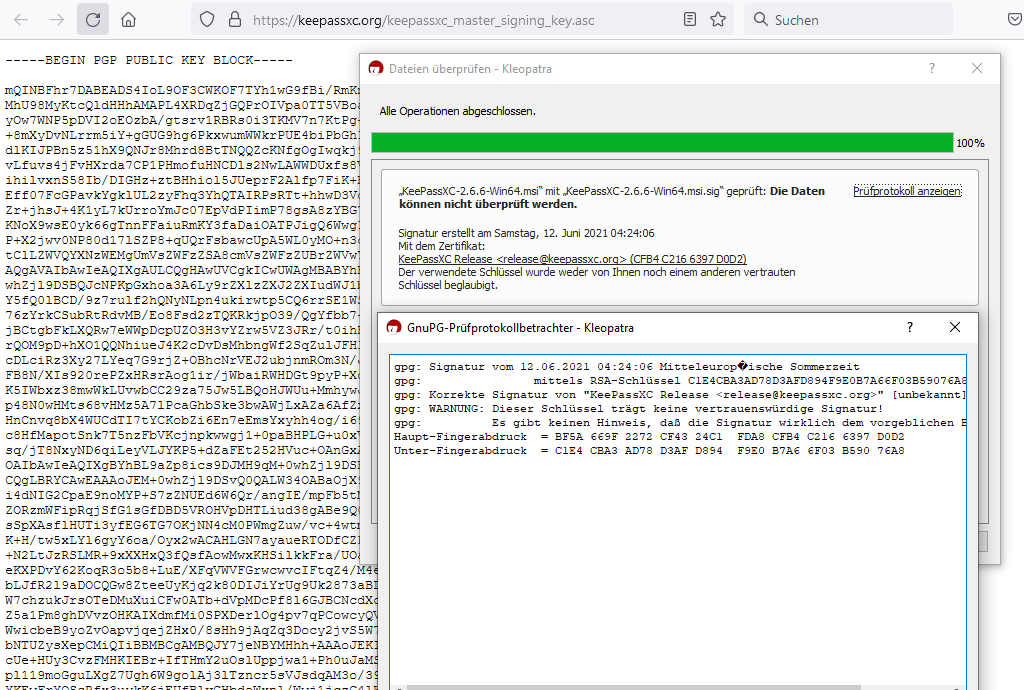Focus the Suchen search box

848,20
